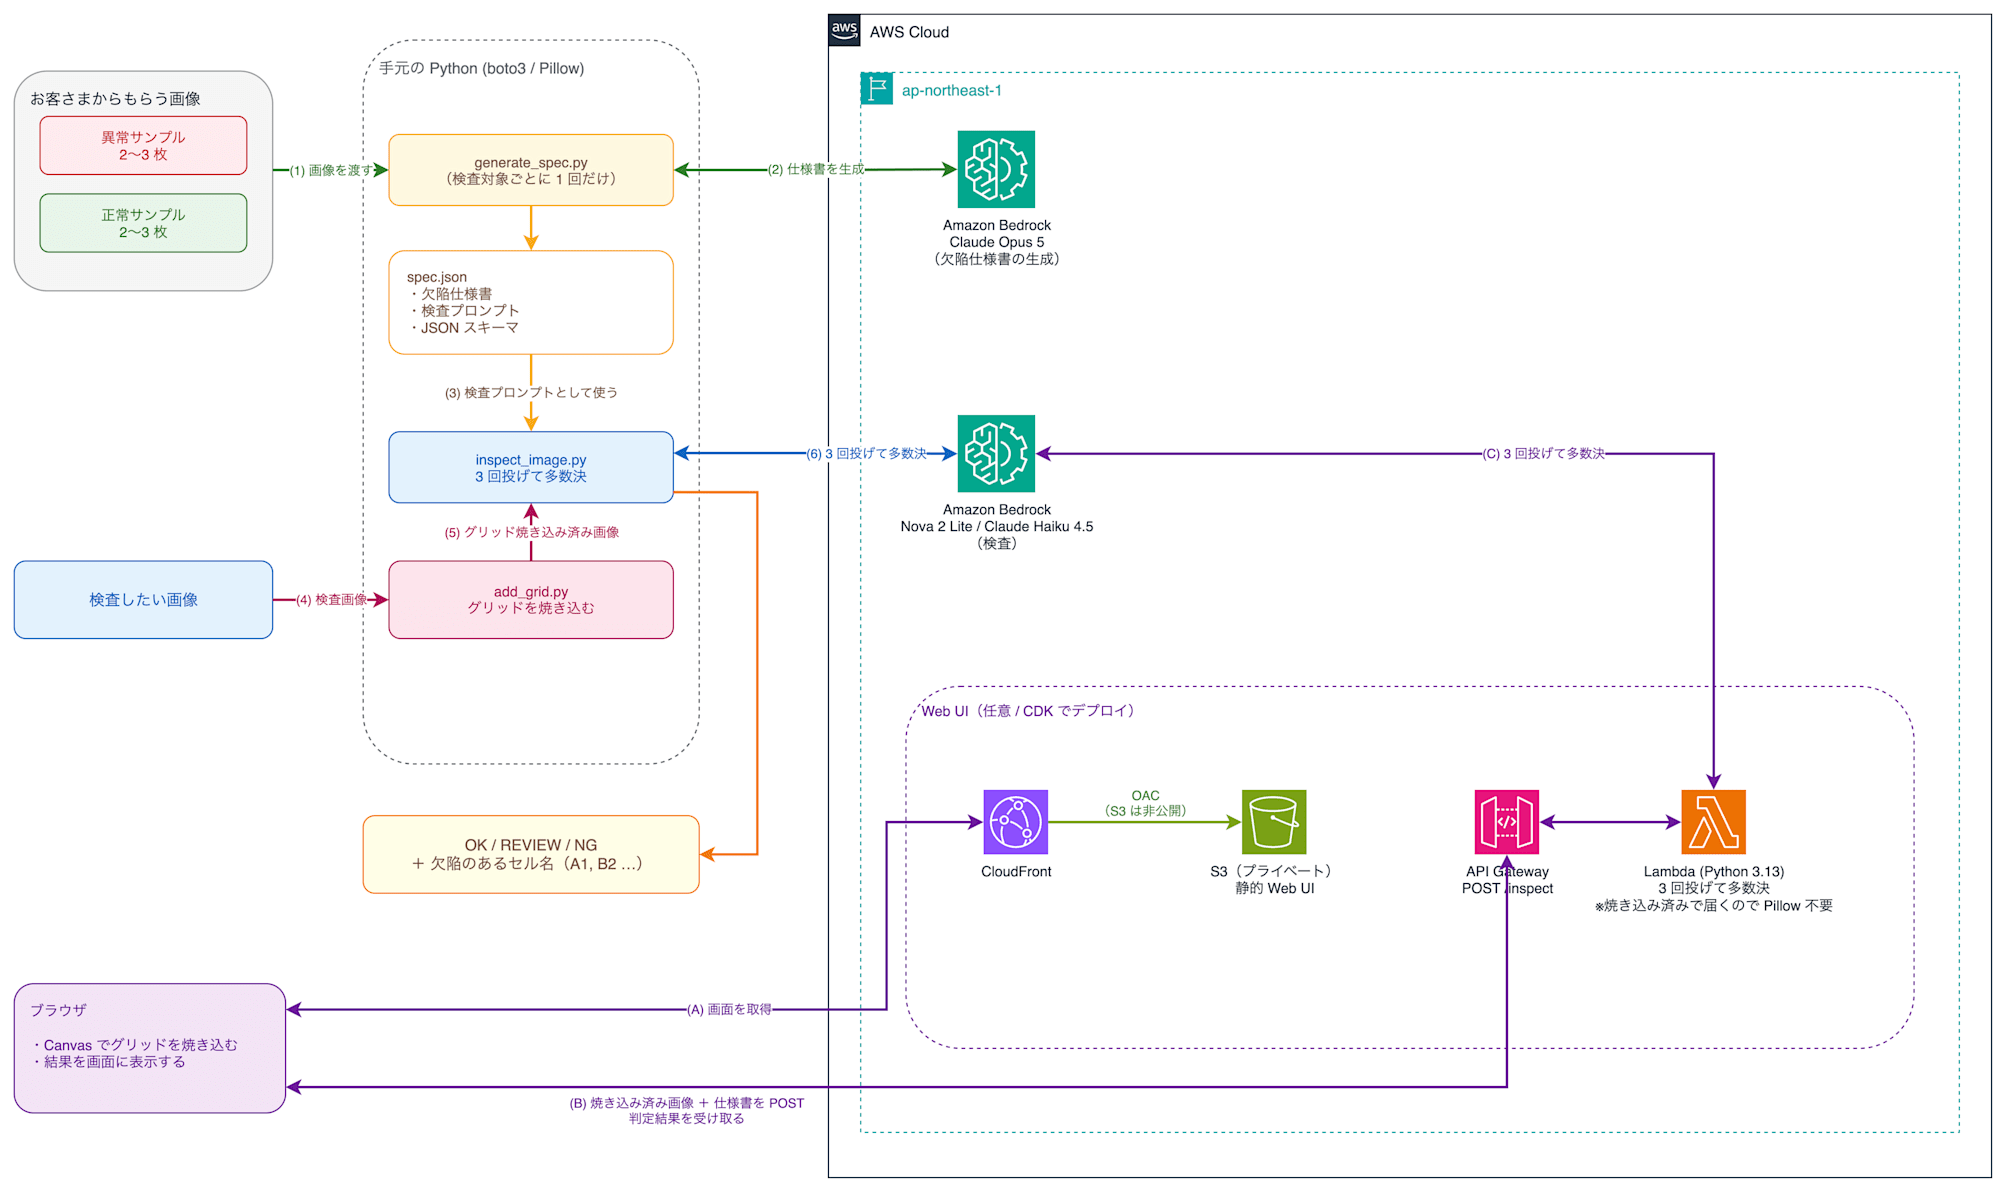Click the inspect_image.py box
Image resolution: width=2000 pixels, height=1186 pixels.
click(x=531, y=467)
